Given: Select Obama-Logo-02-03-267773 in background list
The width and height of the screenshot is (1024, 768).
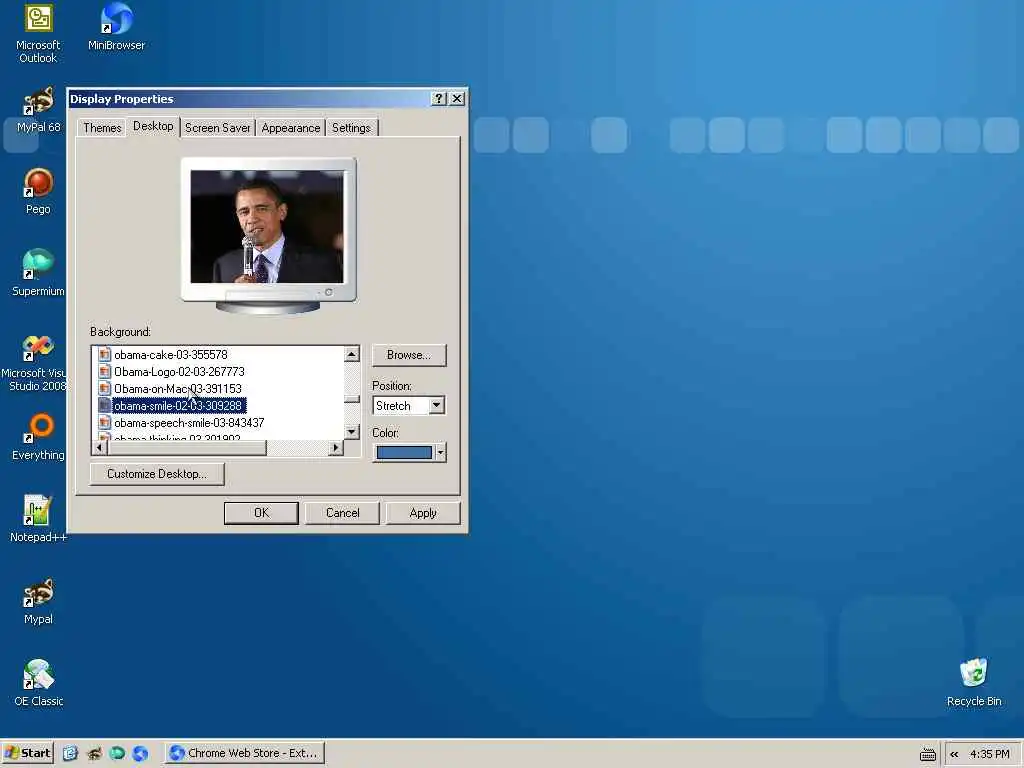Looking at the screenshot, I should (x=179, y=372).
